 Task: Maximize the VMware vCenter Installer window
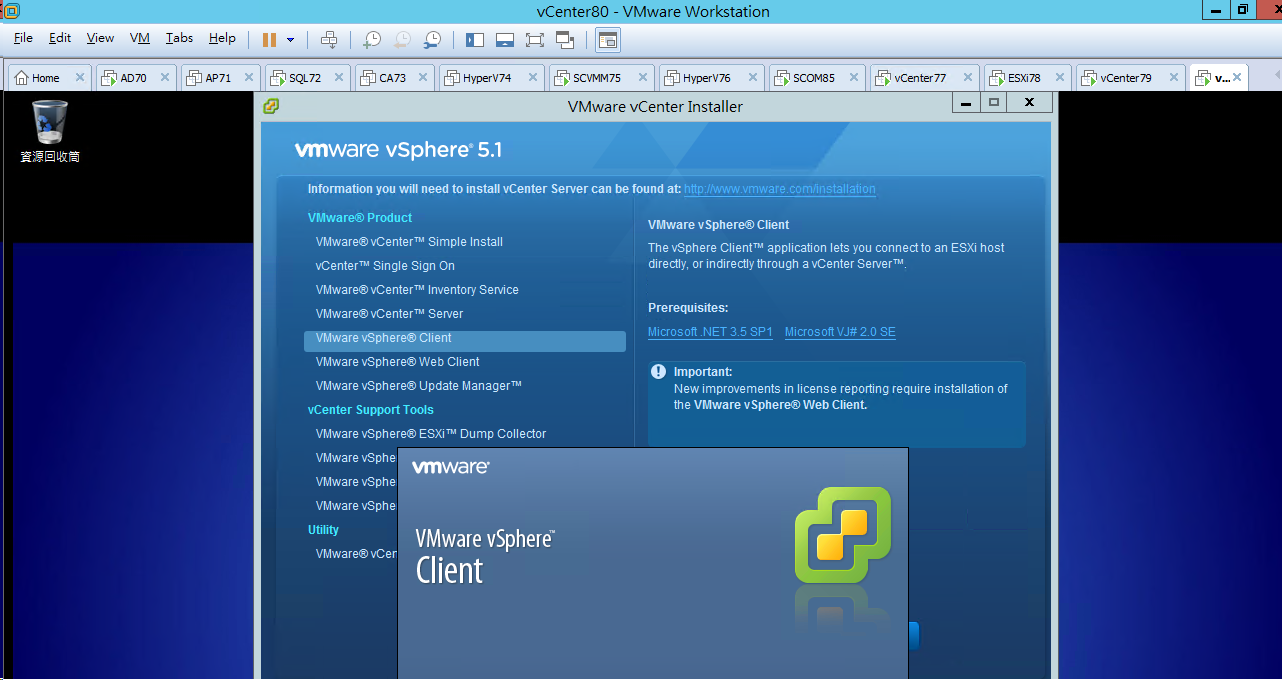pos(993,102)
